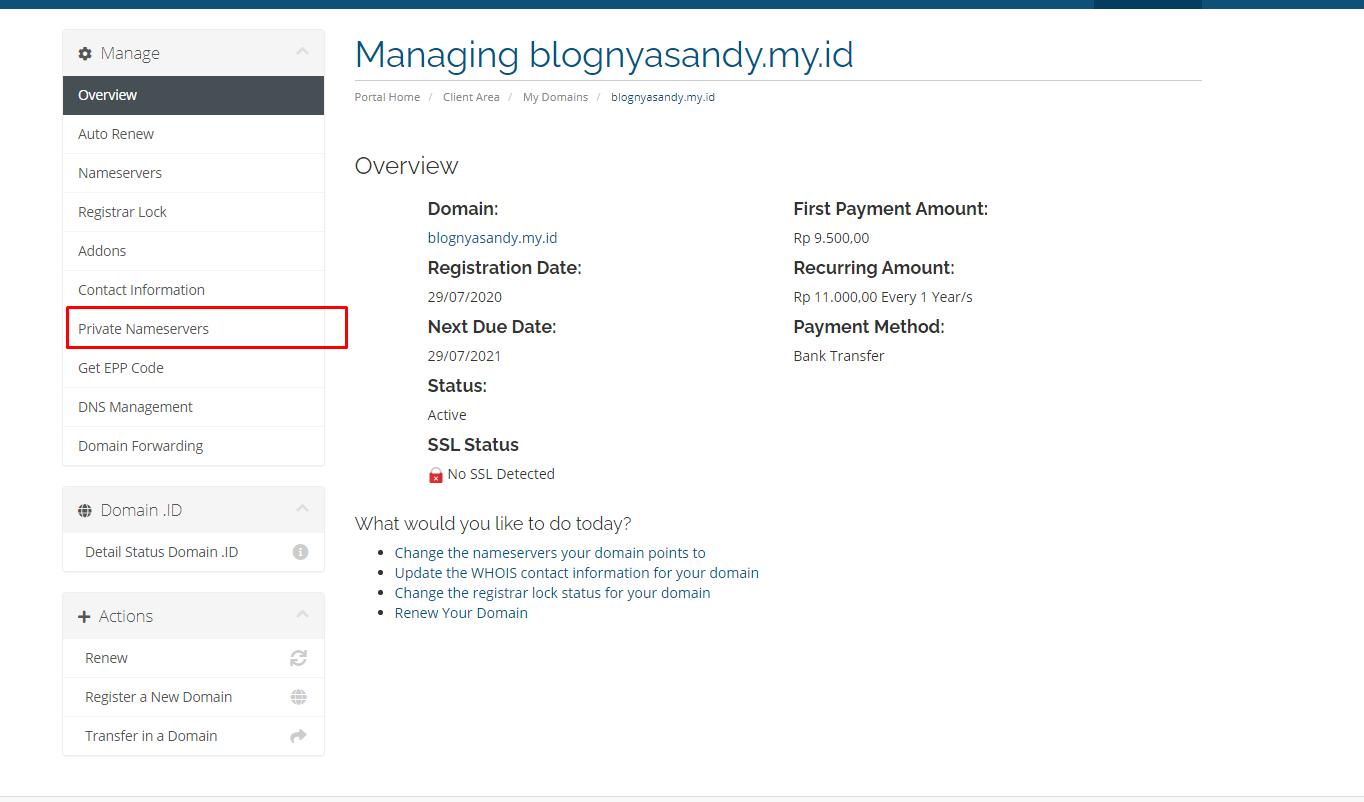This screenshot has width=1364, height=802.
Task: Click the blognyasandy.my.id breadcrumb
Action: 663,97
